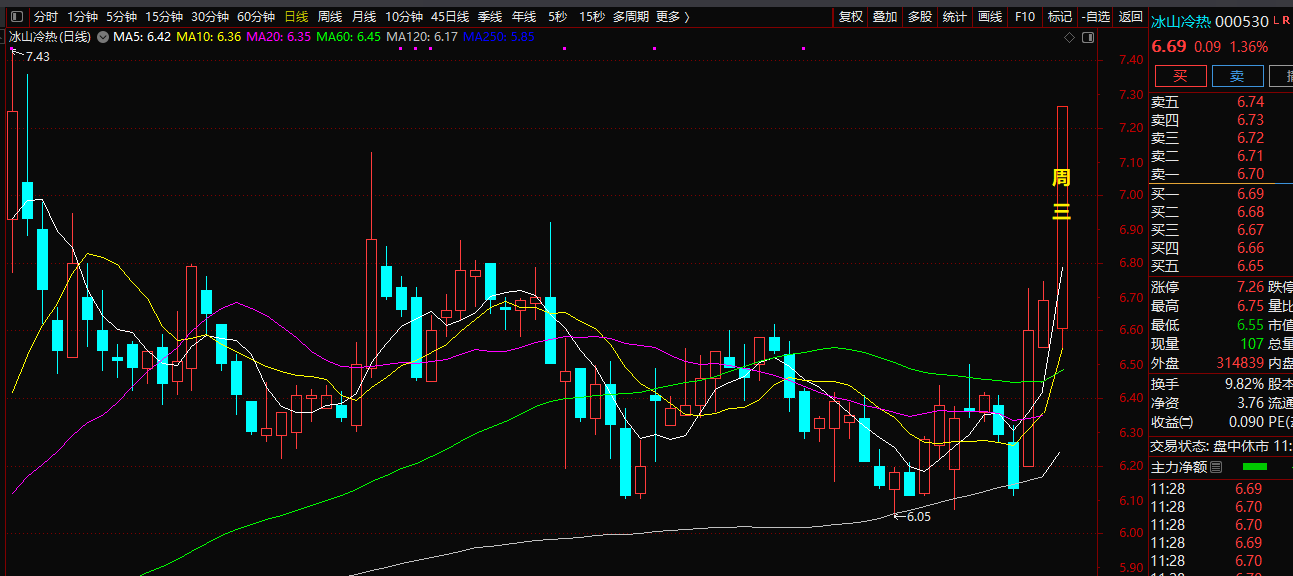
Task: Click the blue MA250: 5.85 label
Action: 498,37
